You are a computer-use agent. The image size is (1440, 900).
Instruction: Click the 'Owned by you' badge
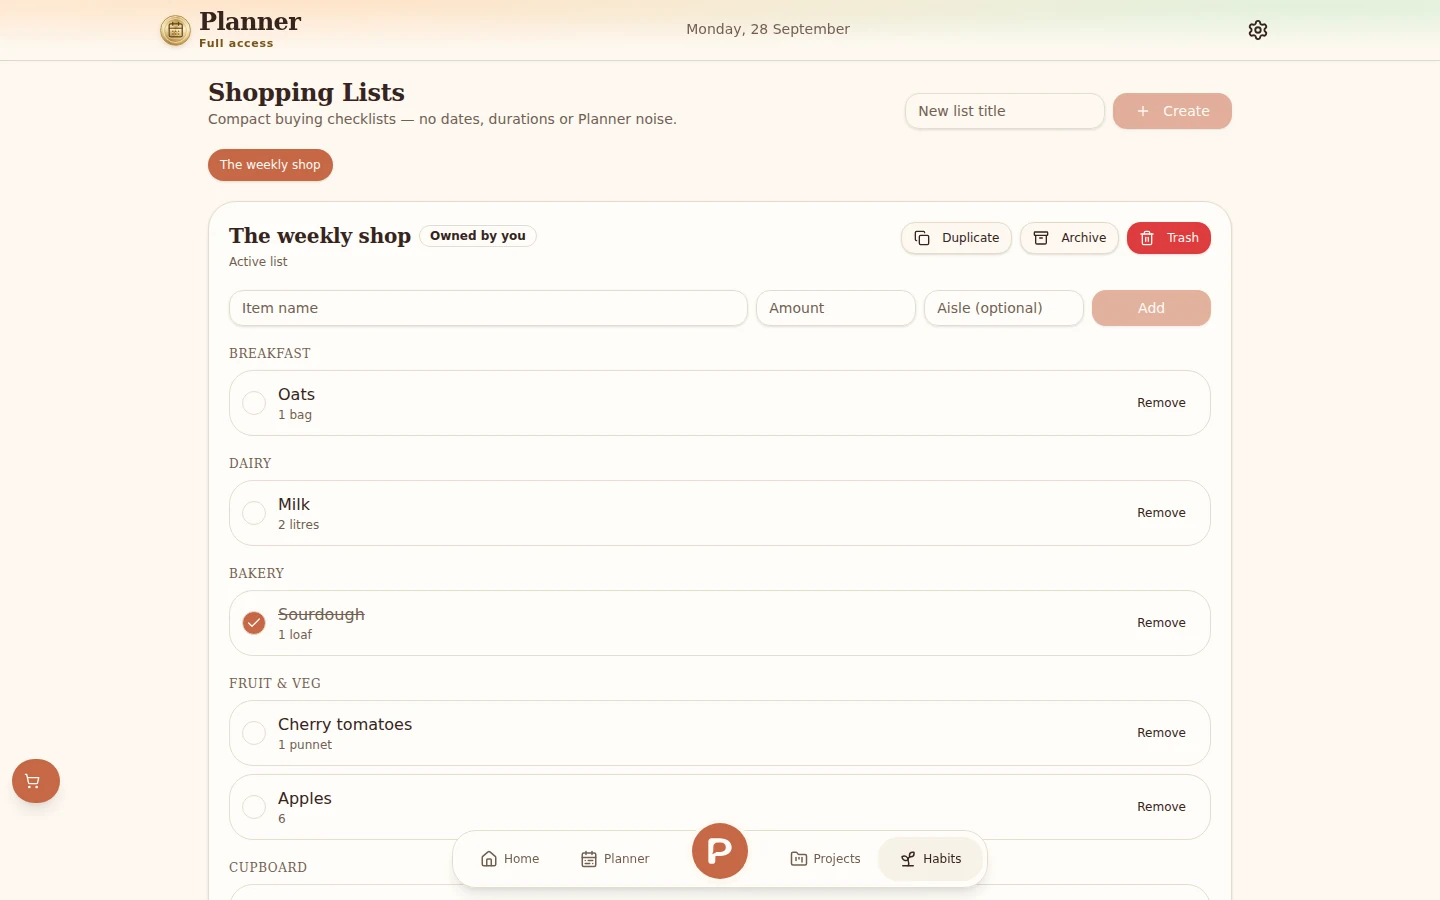pos(478,236)
